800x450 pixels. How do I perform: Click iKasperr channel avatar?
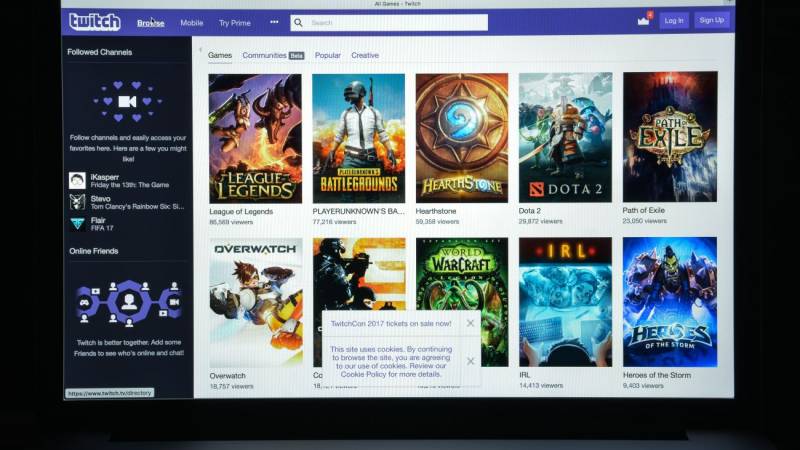point(77,181)
